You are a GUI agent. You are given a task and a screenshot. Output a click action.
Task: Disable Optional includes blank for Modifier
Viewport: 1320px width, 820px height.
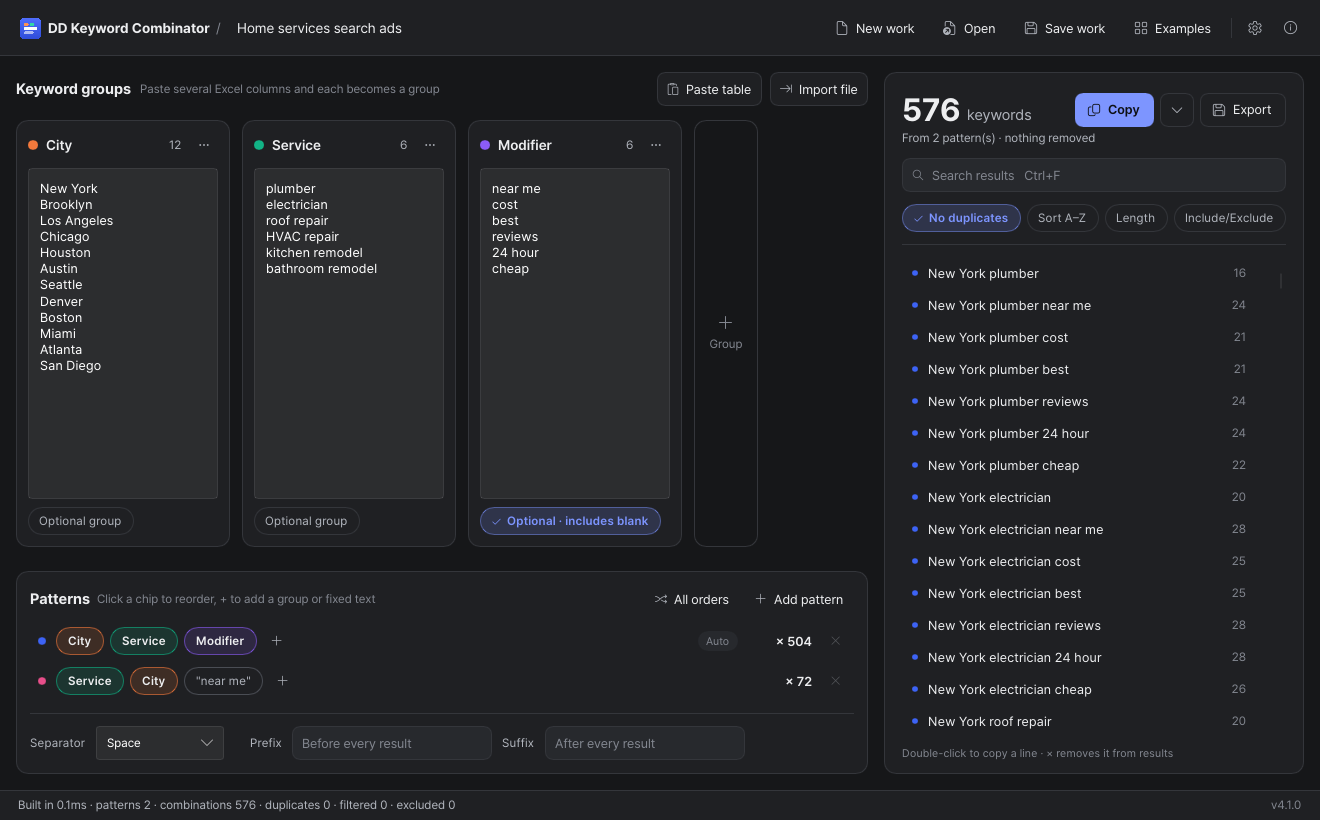(x=570, y=521)
